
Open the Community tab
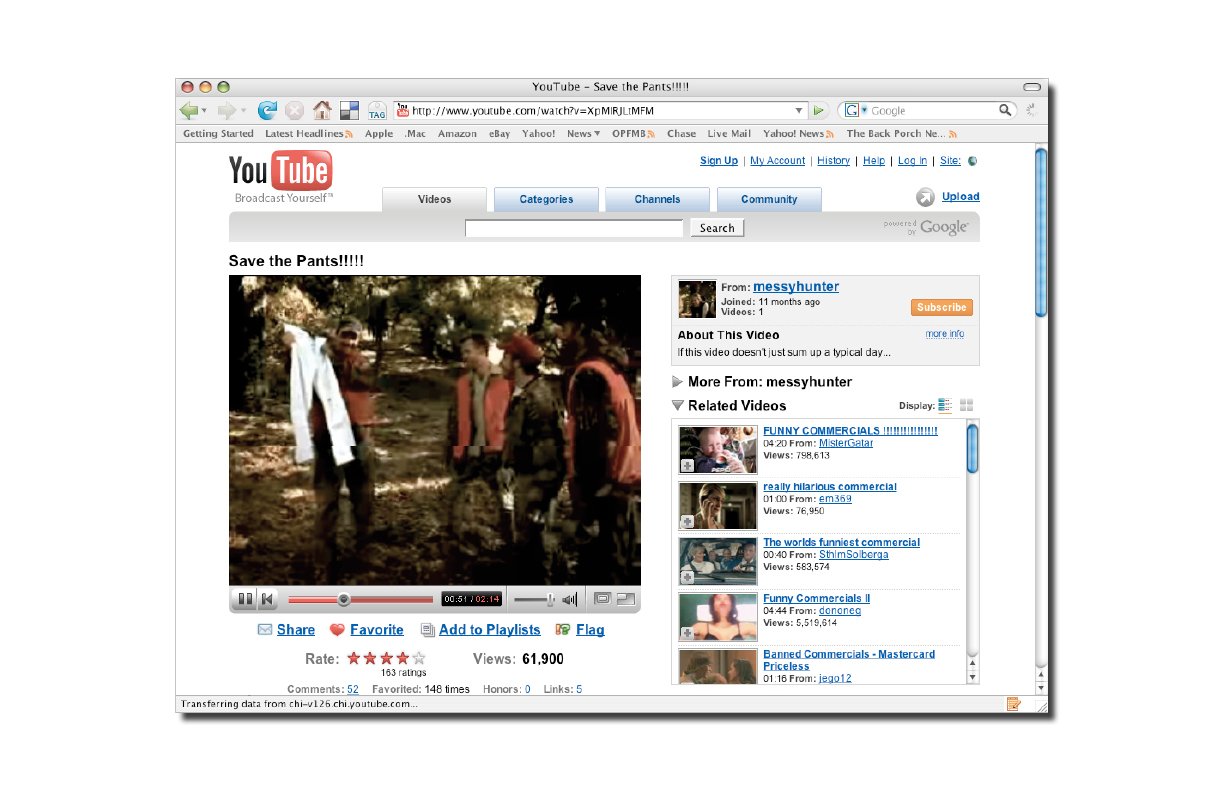769,199
